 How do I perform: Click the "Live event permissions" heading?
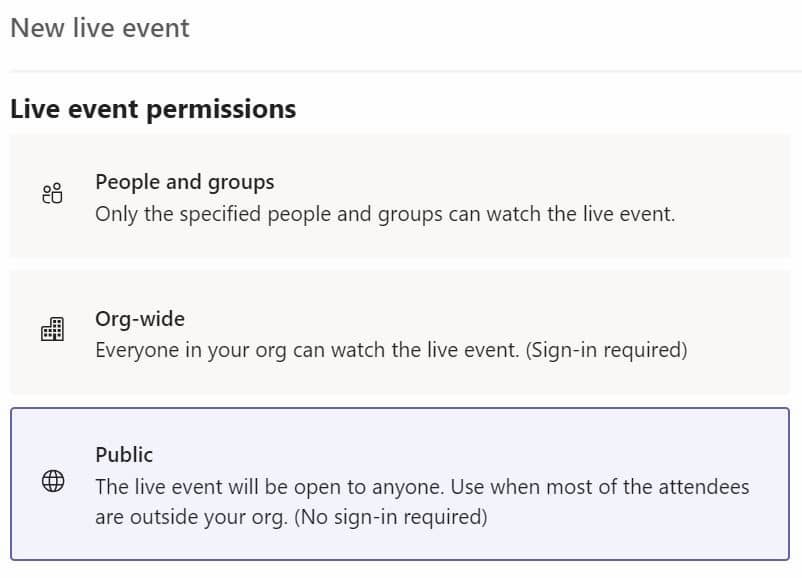coord(153,109)
